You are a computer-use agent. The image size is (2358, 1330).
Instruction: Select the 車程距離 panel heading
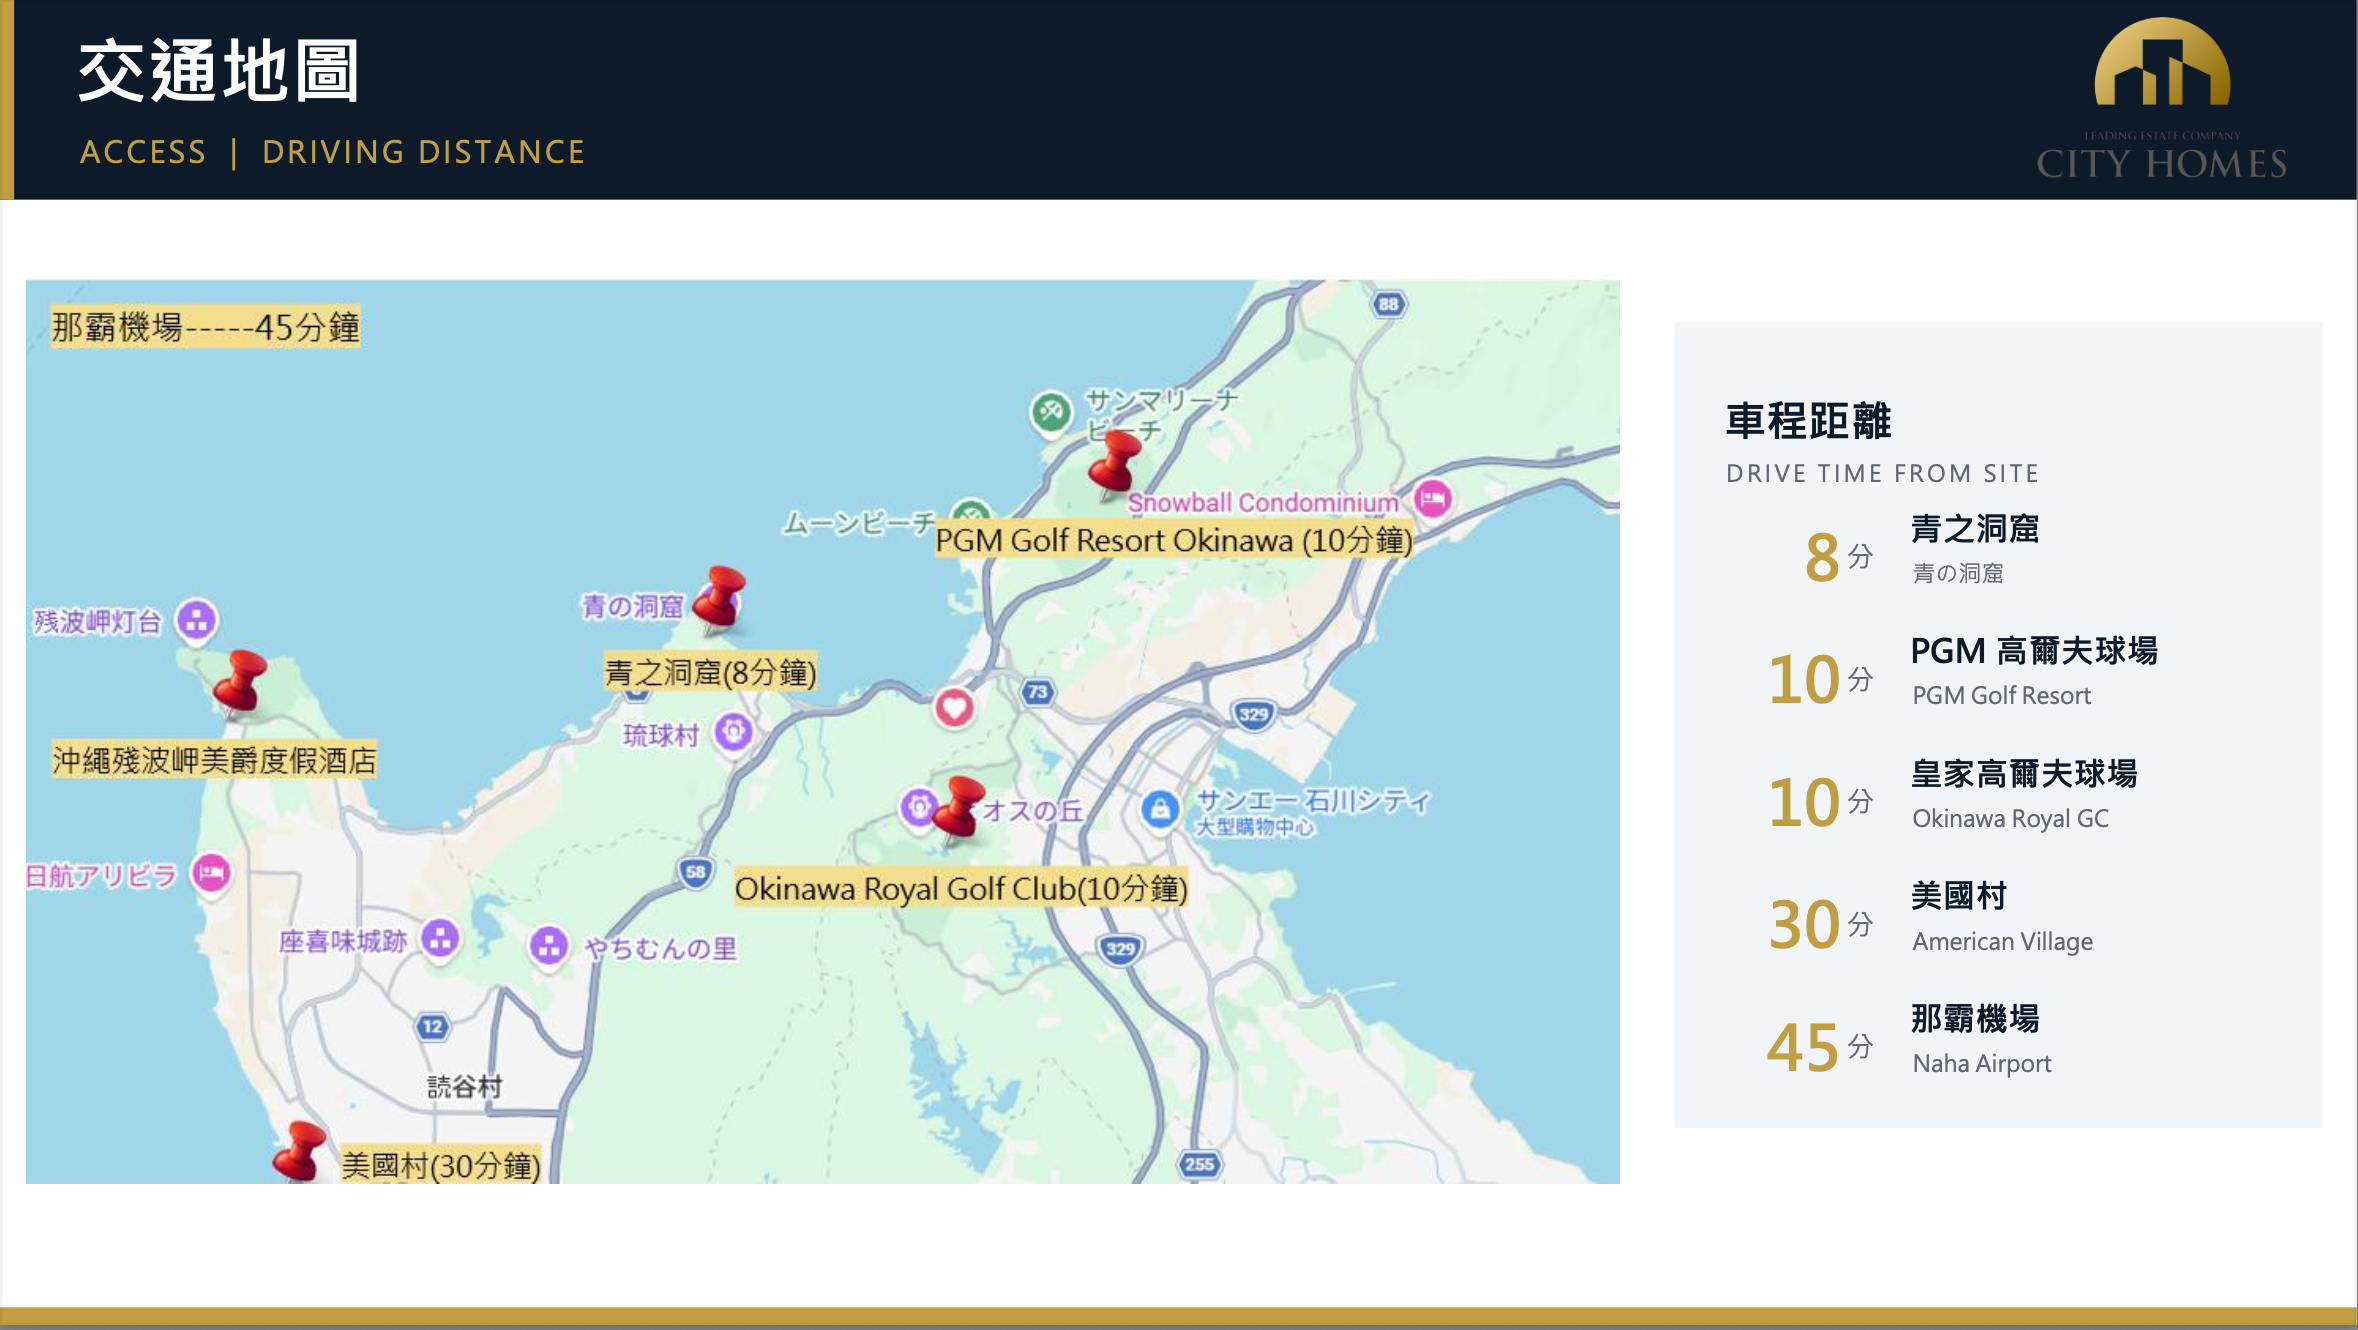[x=1809, y=421]
